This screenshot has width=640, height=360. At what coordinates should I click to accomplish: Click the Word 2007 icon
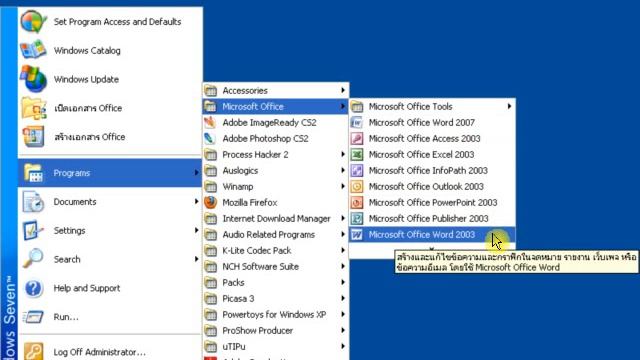pyautogui.click(x=357, y=122)
